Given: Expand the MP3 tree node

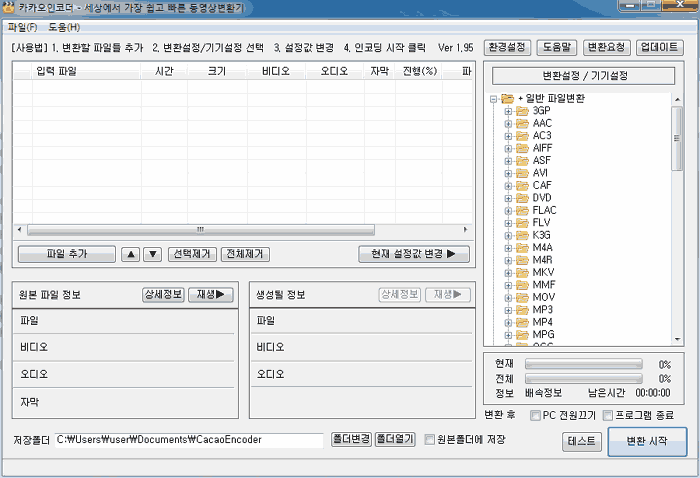Looking at the screenshot, I should point(508,310).
